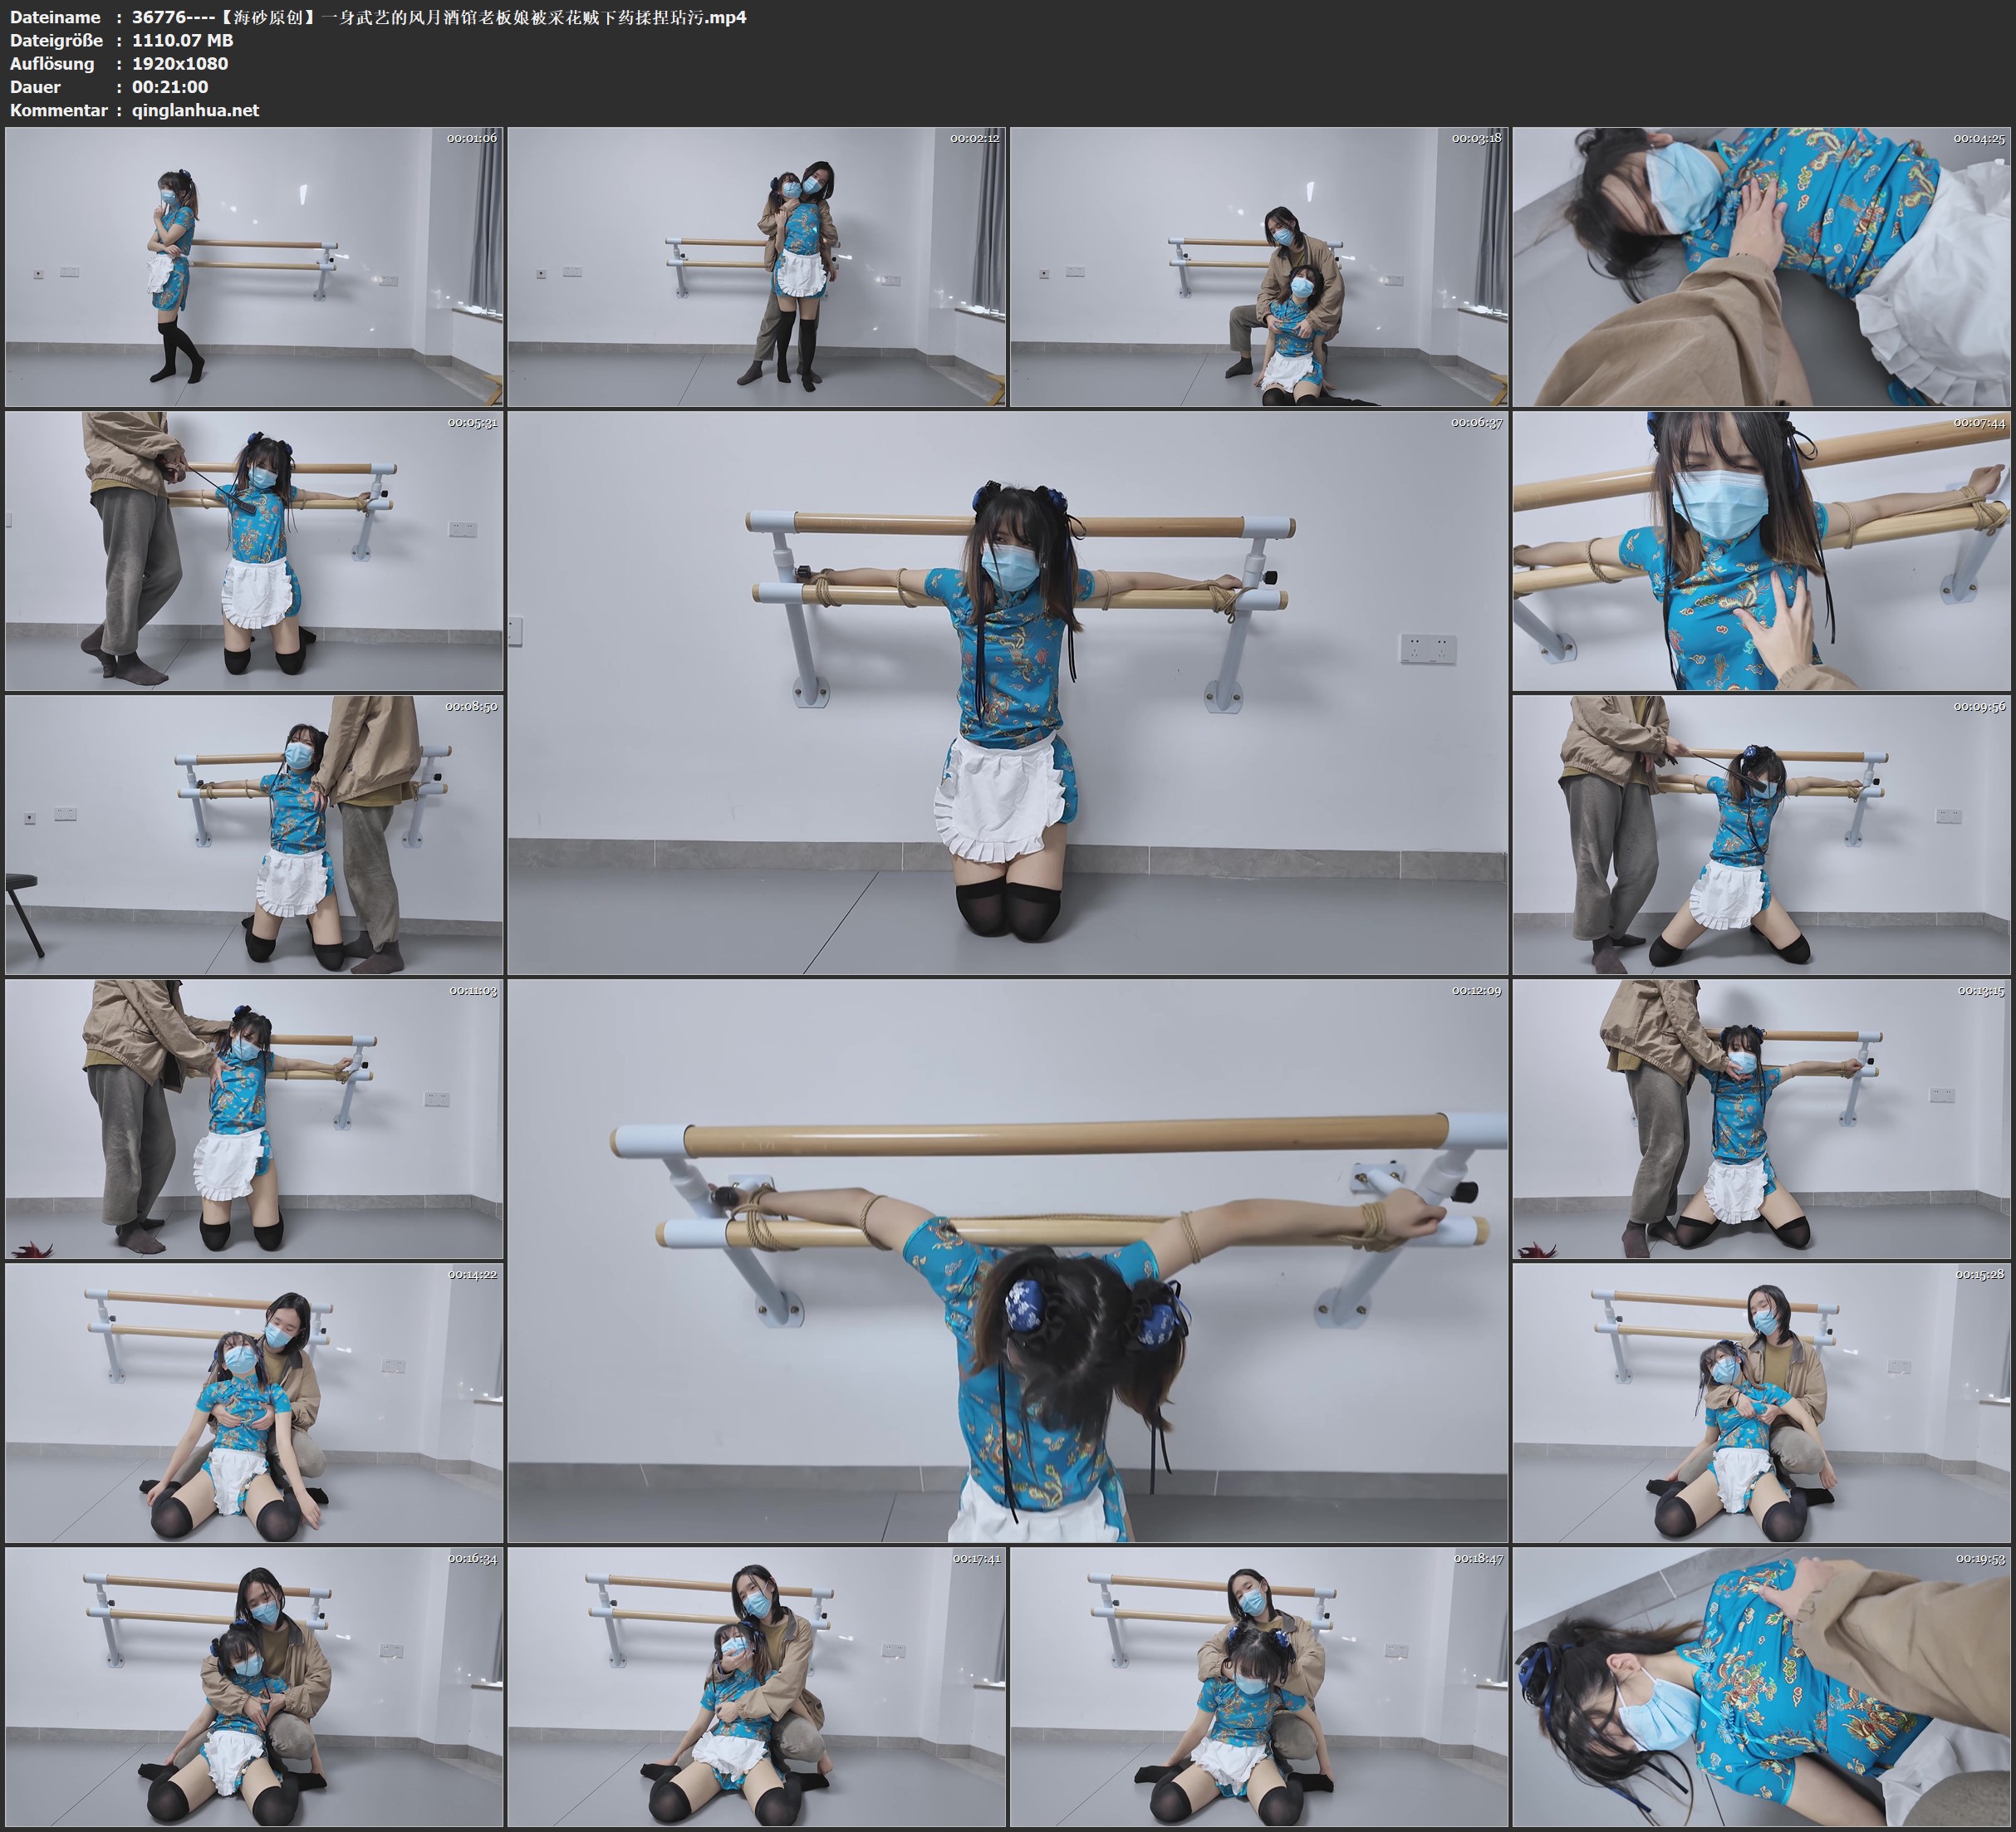Viewport: 2016px width, 1832px height.
Task: Select the thumbnail marked 00:03:18
Action: (1259, 267)
